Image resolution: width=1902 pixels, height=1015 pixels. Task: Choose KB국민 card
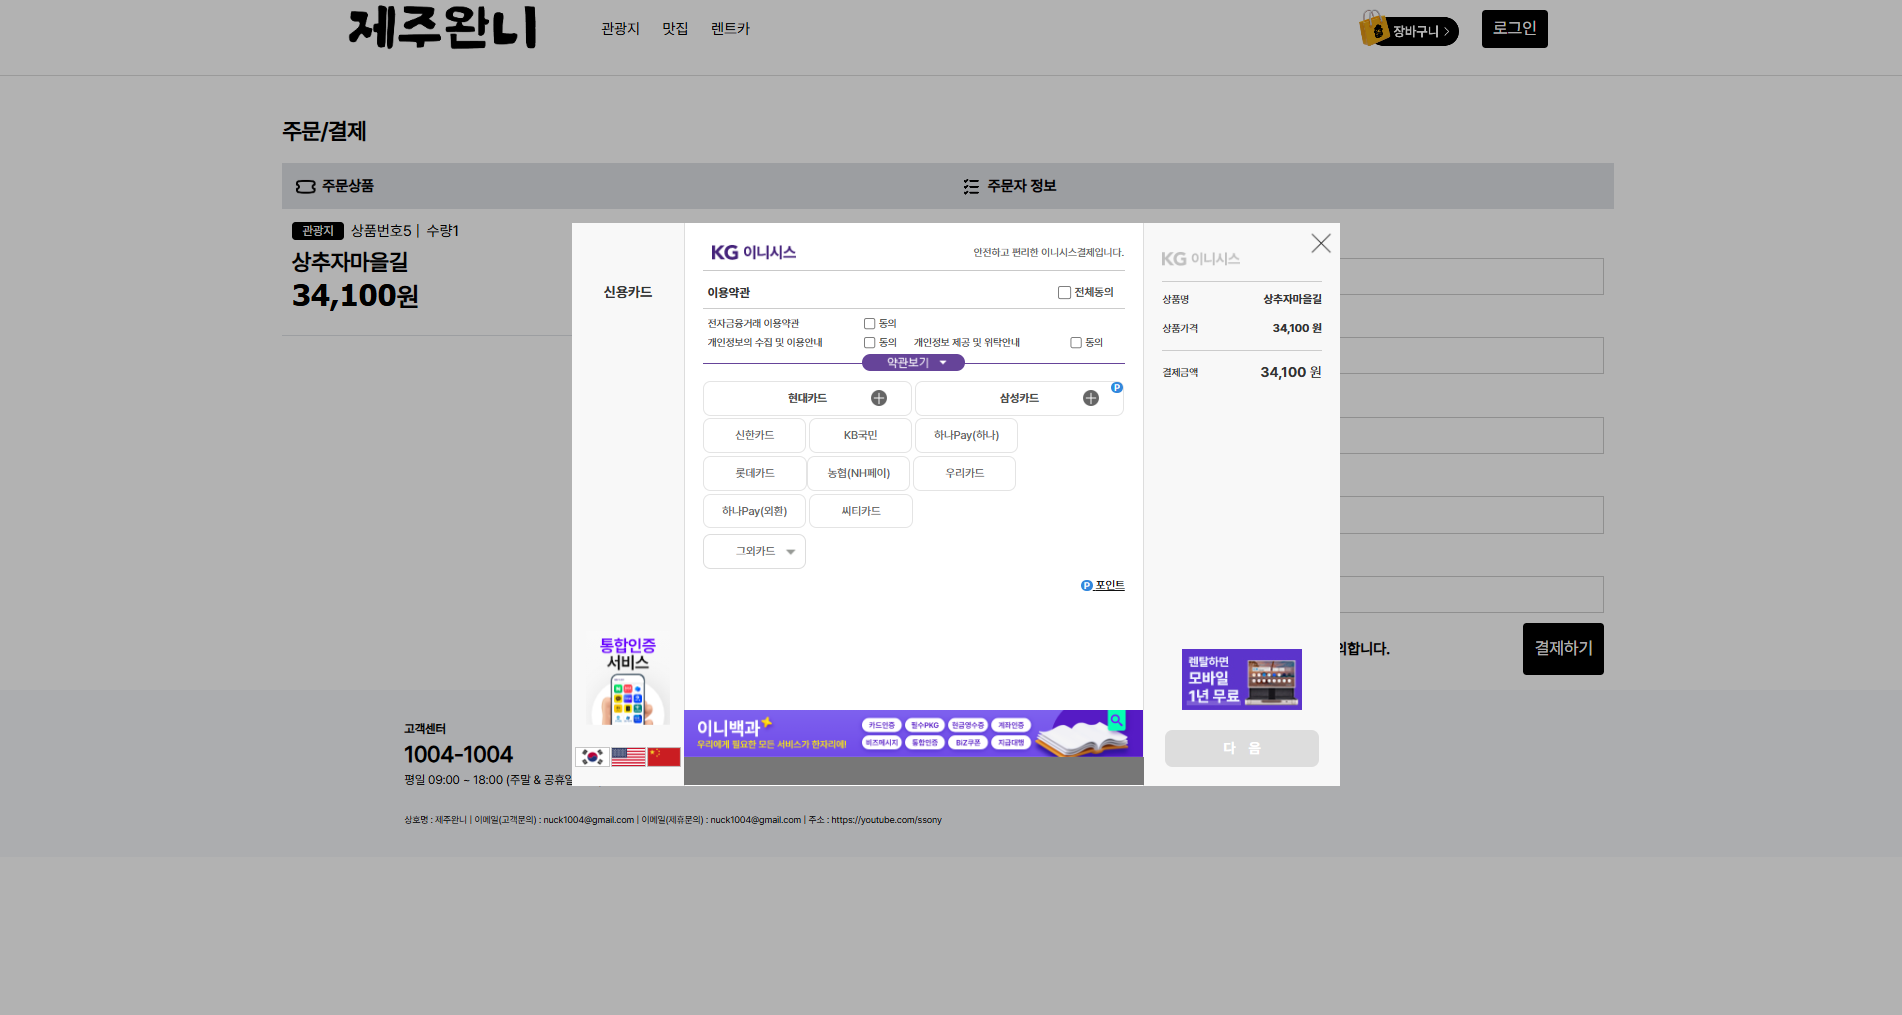click(x=860, y=435)
